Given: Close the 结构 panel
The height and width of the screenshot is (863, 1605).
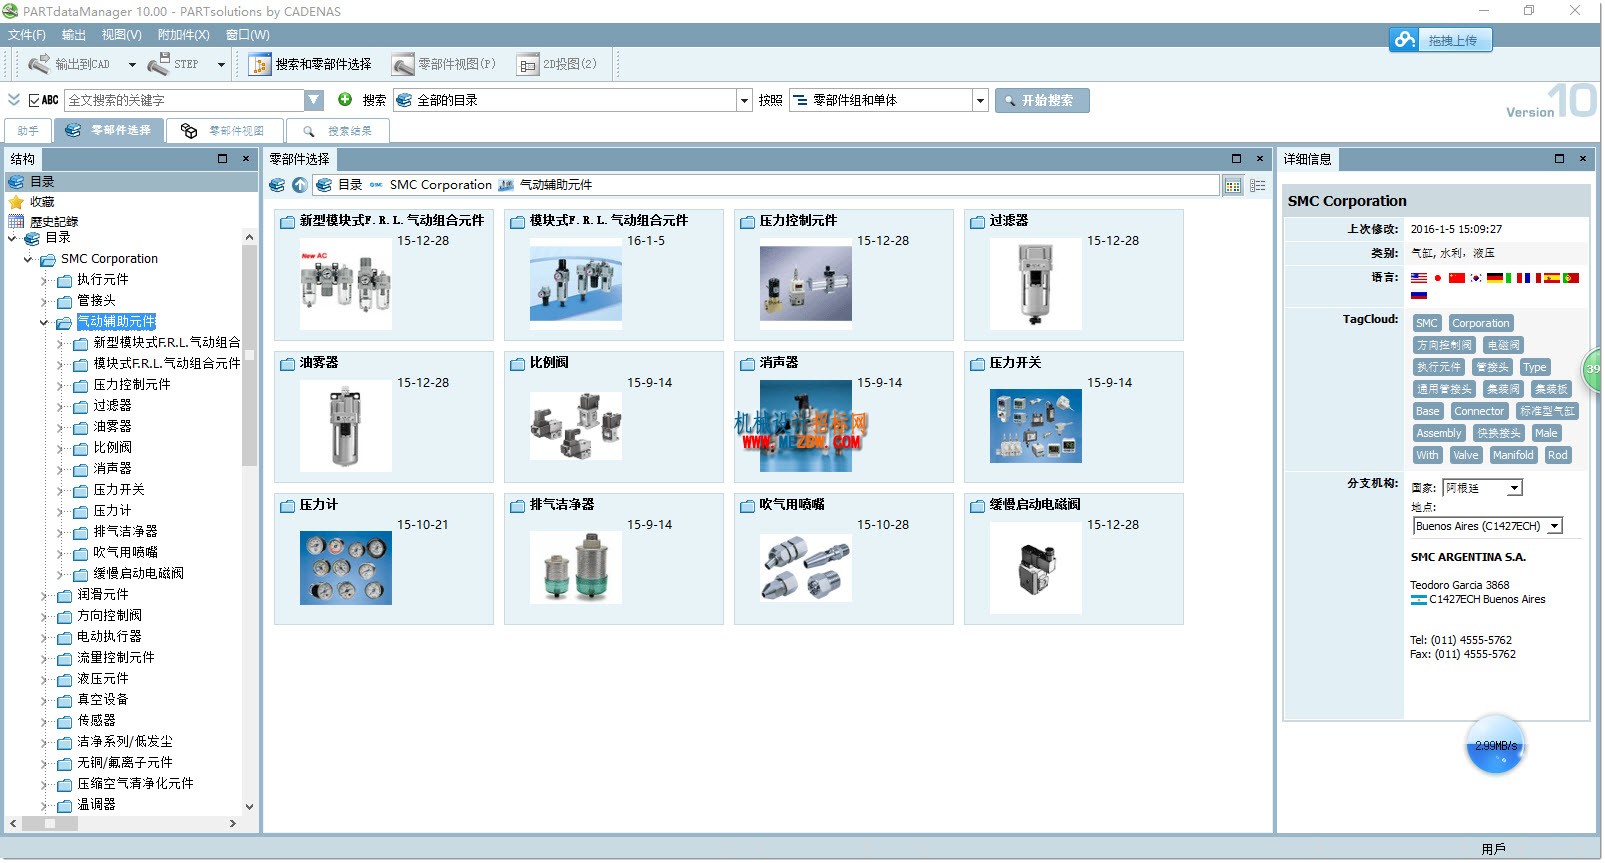Looking at the screenshot, I should coord(246,159).
